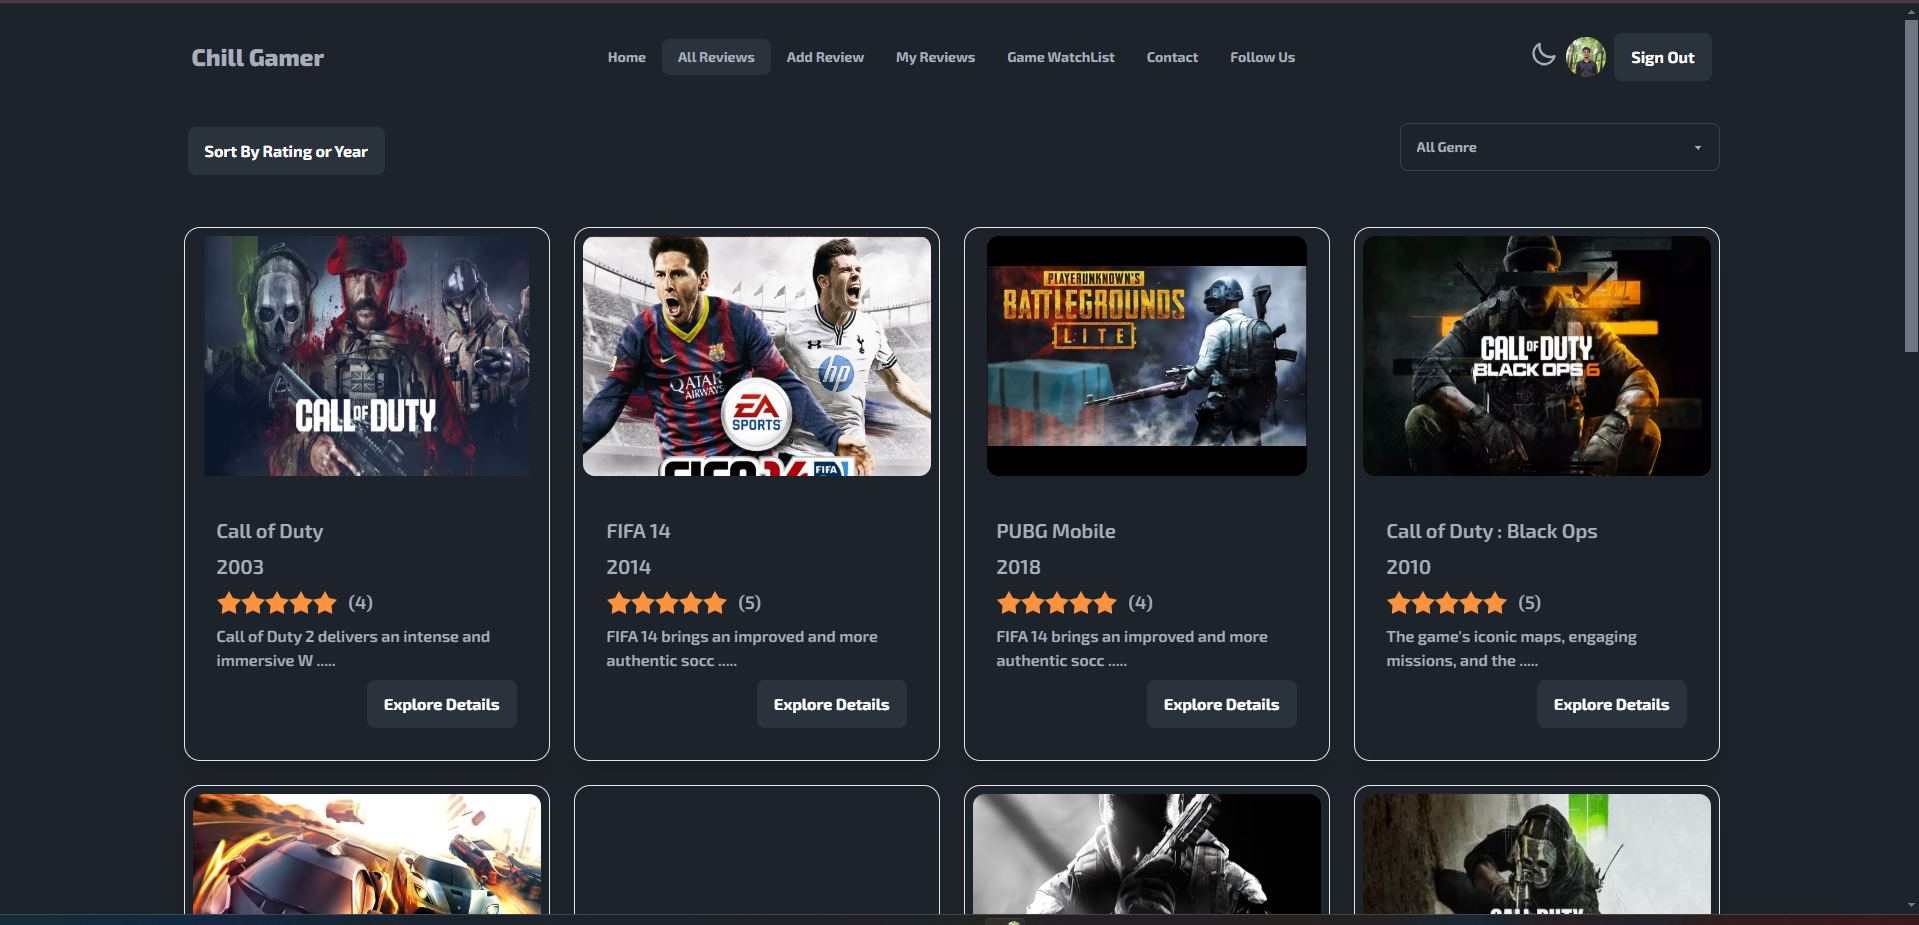The width and height of the screenshot is (1919, 925).
Task: Explore details for FIFA 14
Action: coord(831,704)
